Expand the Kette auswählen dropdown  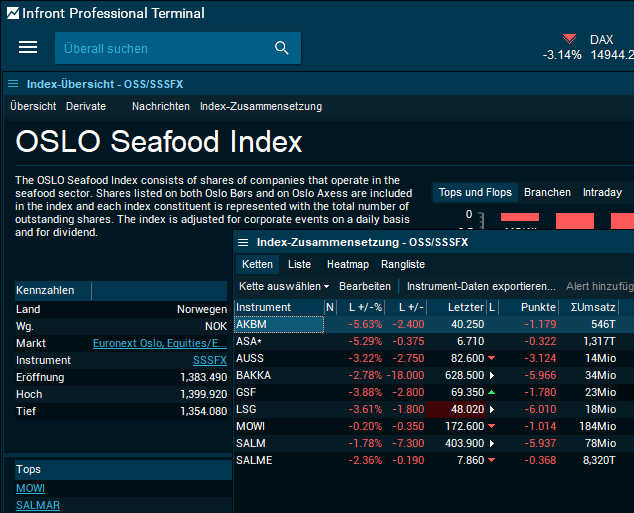point(285,286)
